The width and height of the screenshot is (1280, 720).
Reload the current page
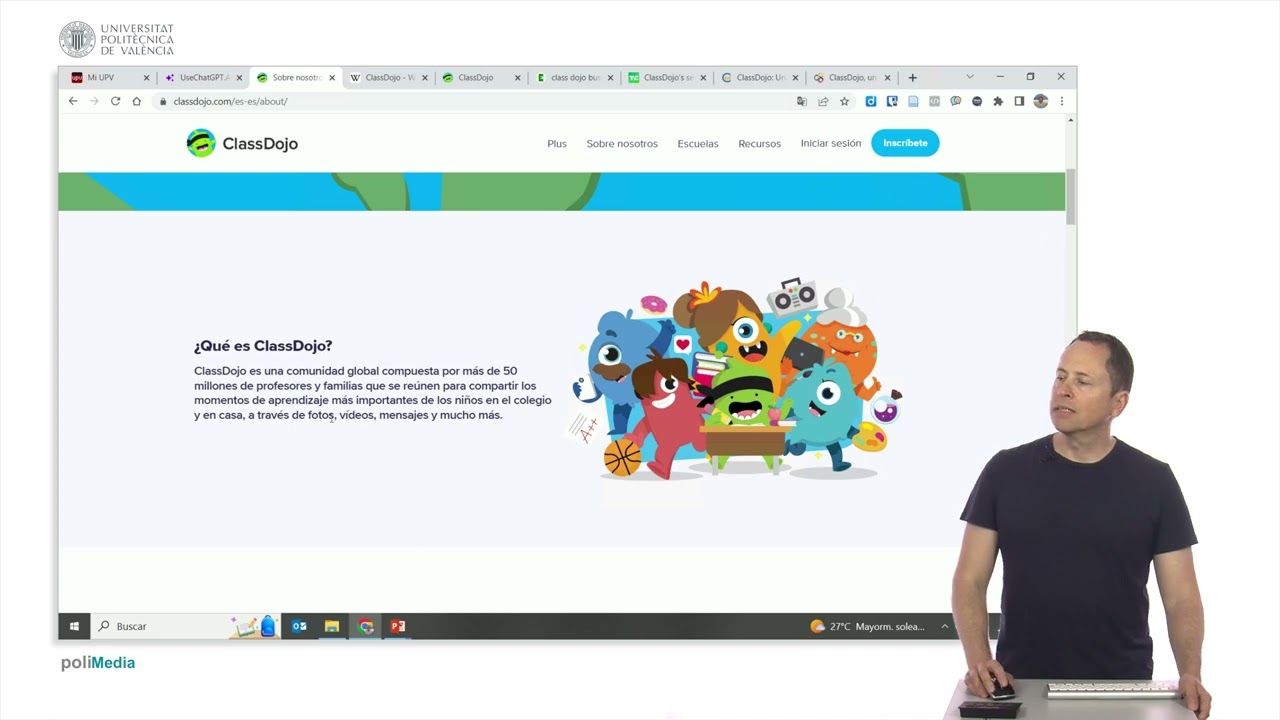click(x=115, y=101)
